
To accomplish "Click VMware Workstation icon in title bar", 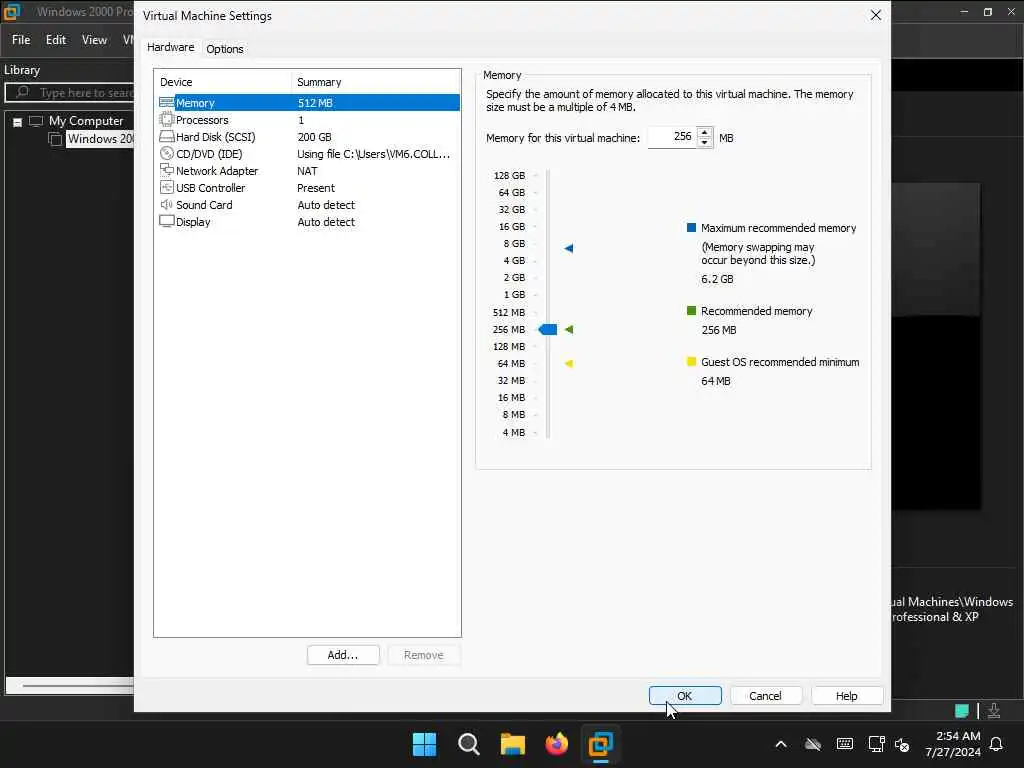I will click(x=12, y=12).
